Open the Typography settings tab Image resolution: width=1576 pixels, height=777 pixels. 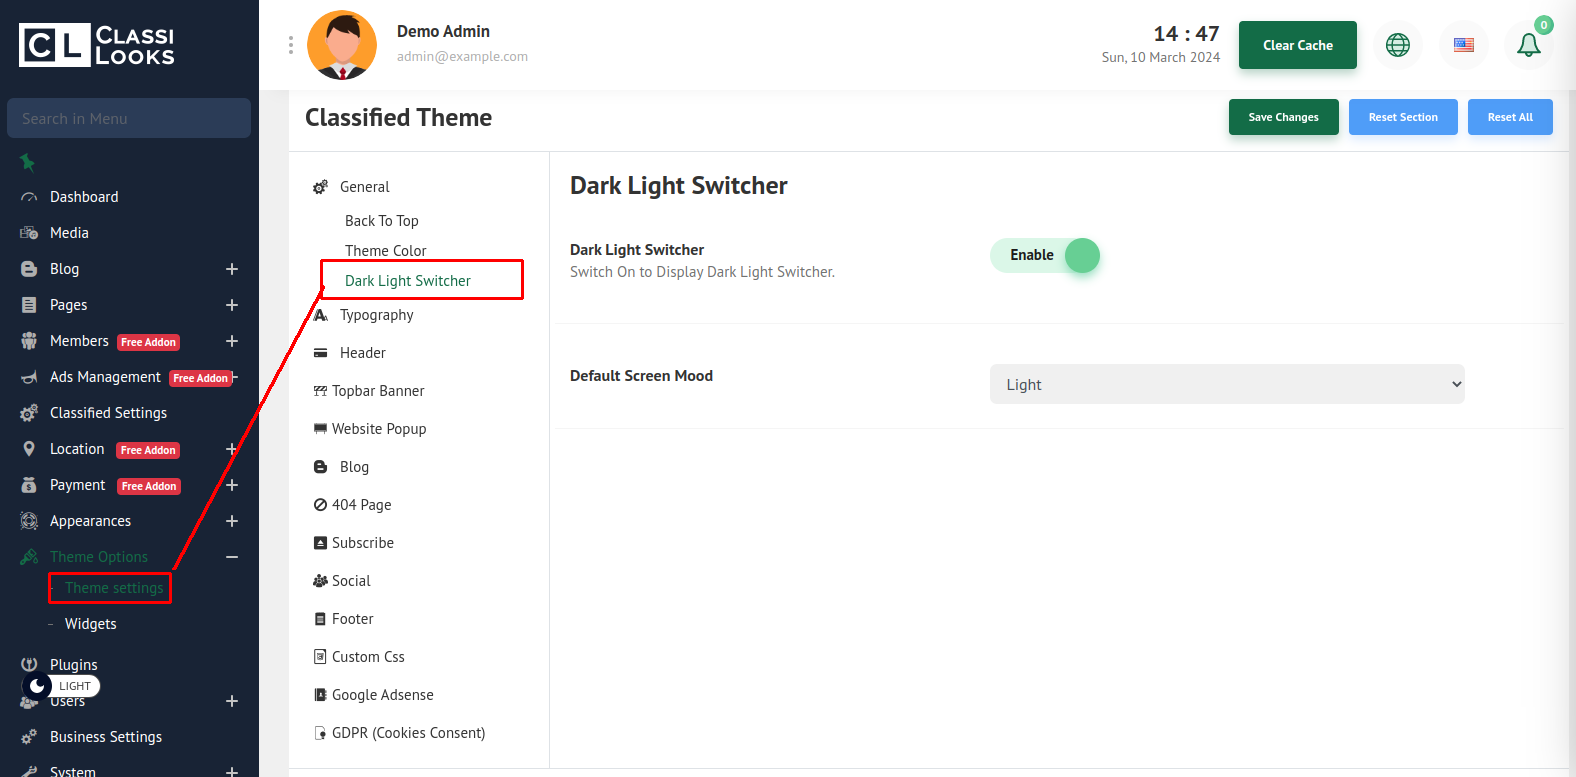click(376, 315)
